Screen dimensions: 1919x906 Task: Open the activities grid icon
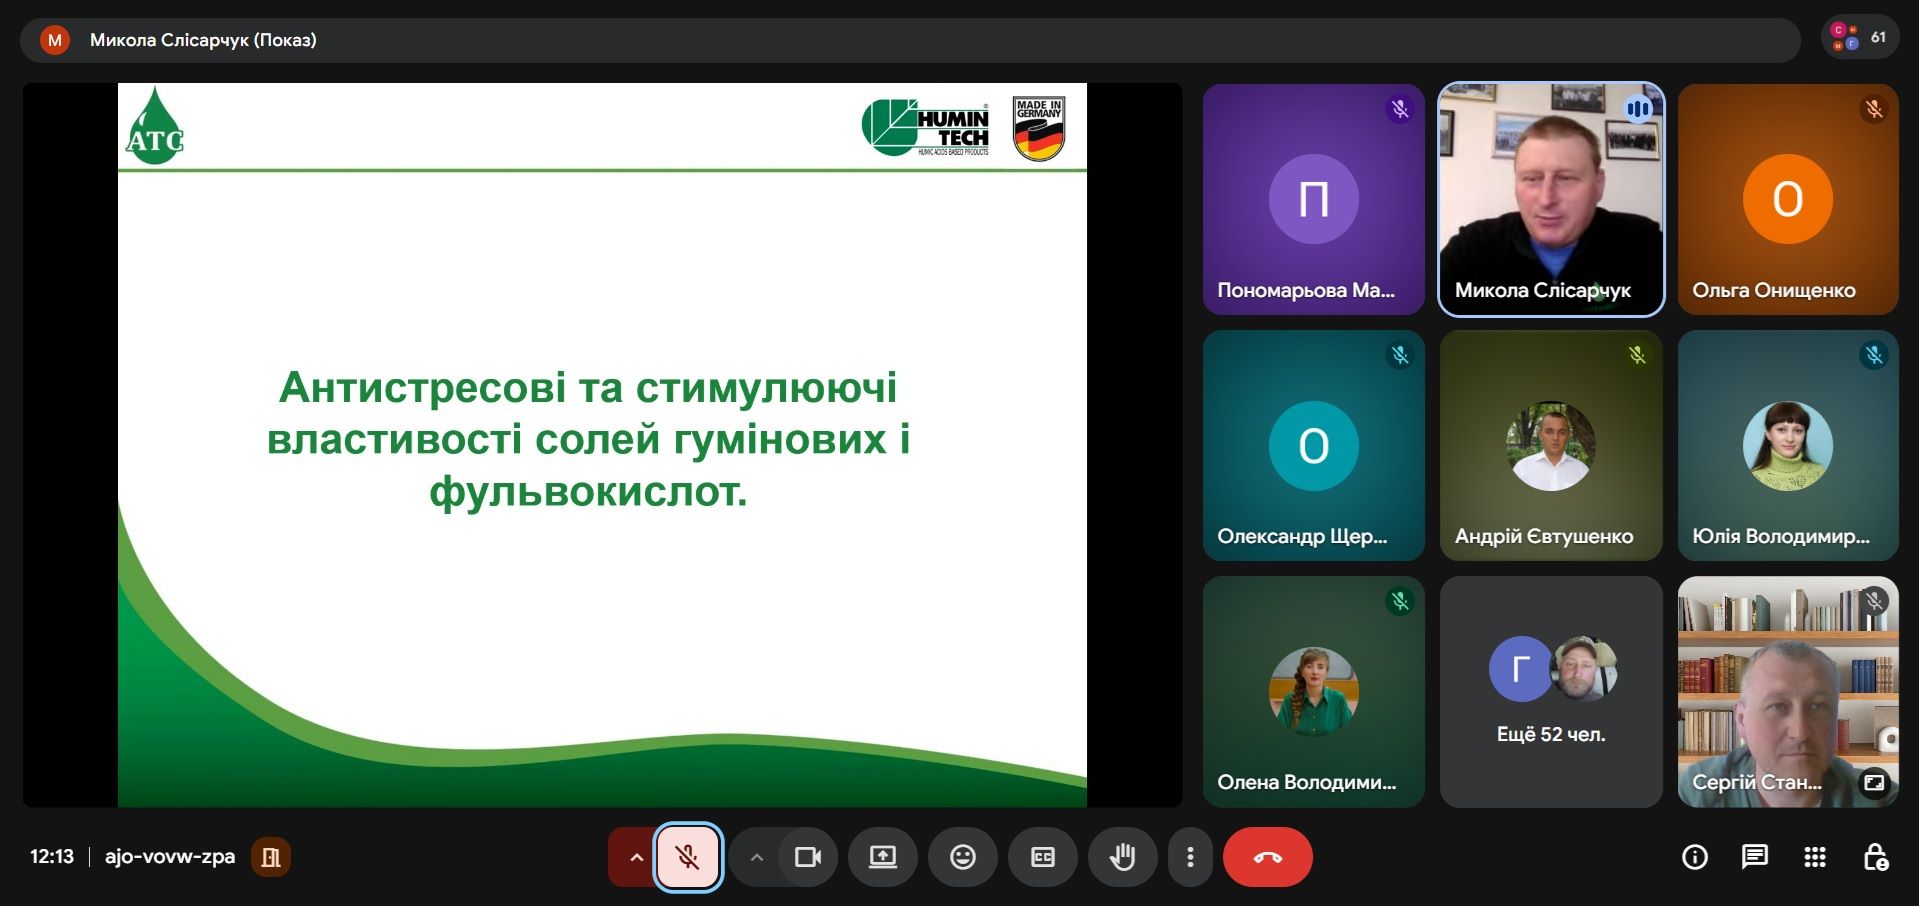coord(1814,857)
